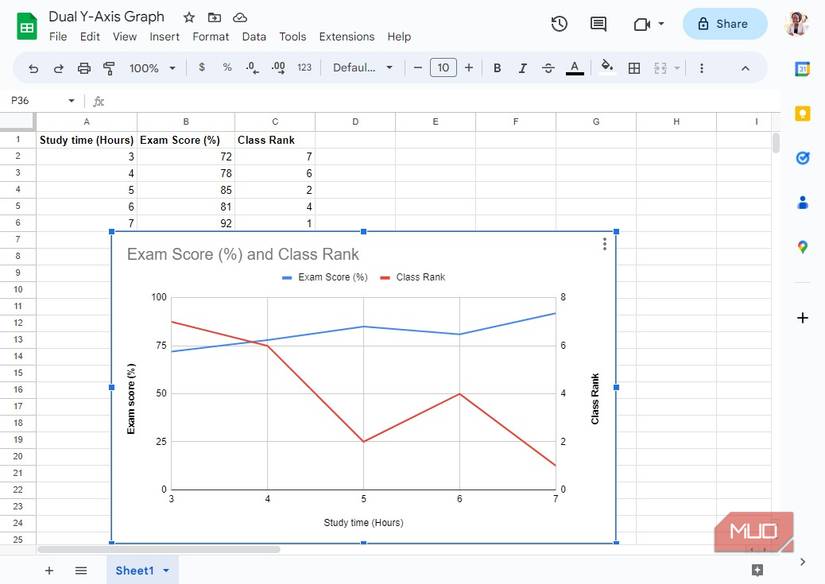The image size is (825, 584).
Task: Open the text color picker
Action: (574, 68)
